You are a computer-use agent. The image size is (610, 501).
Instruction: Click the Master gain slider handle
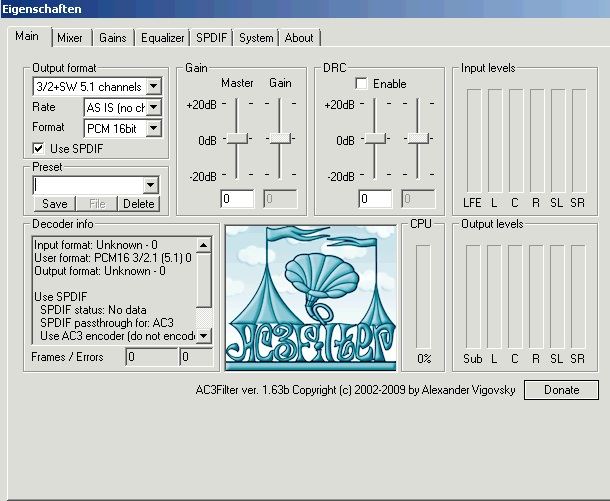237,139
